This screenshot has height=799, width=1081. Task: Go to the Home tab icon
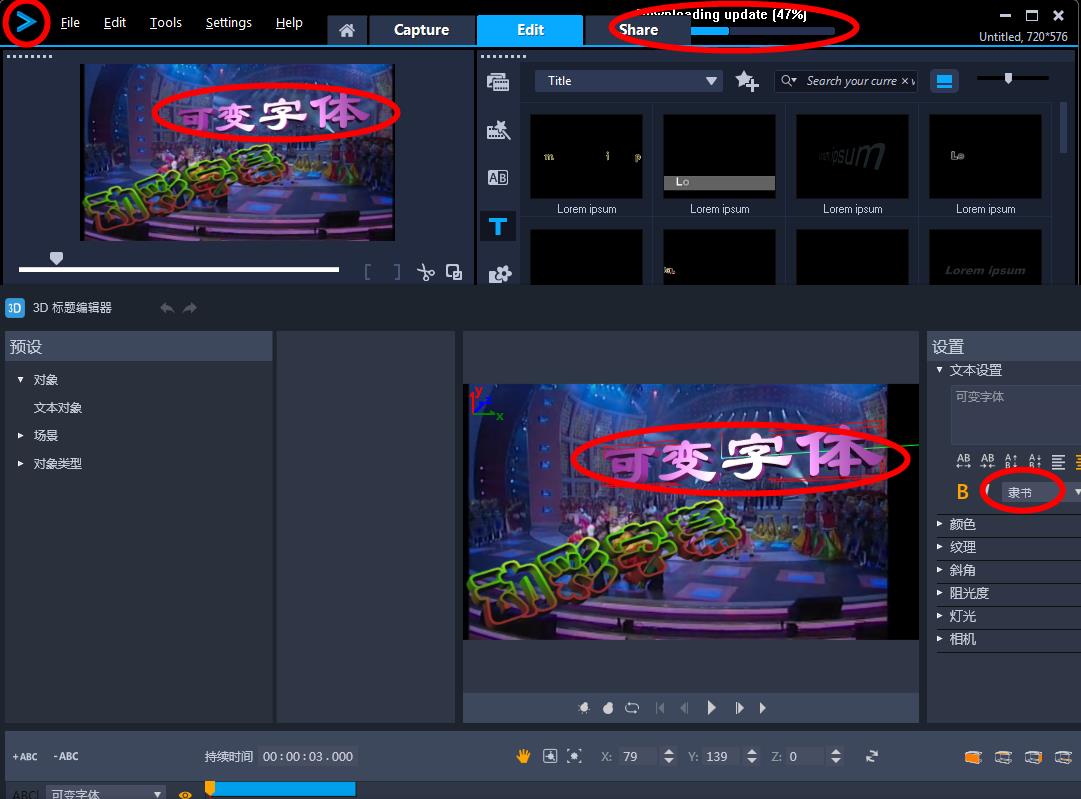pyautogui.click(x=347, y=30)
